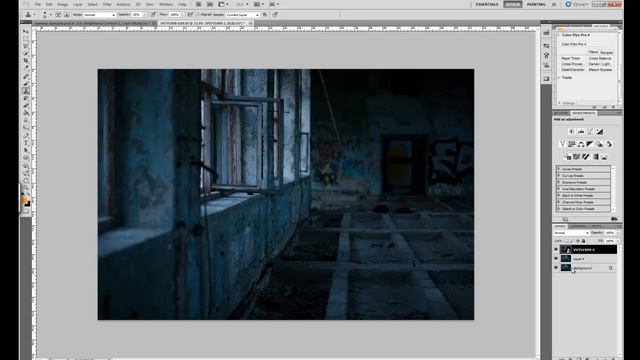The height and width of the screenshot is (360, 640).
Task: Open Recipes in Color Efex Pro panel
Action: pyautogui.click(x=607, y=52)
